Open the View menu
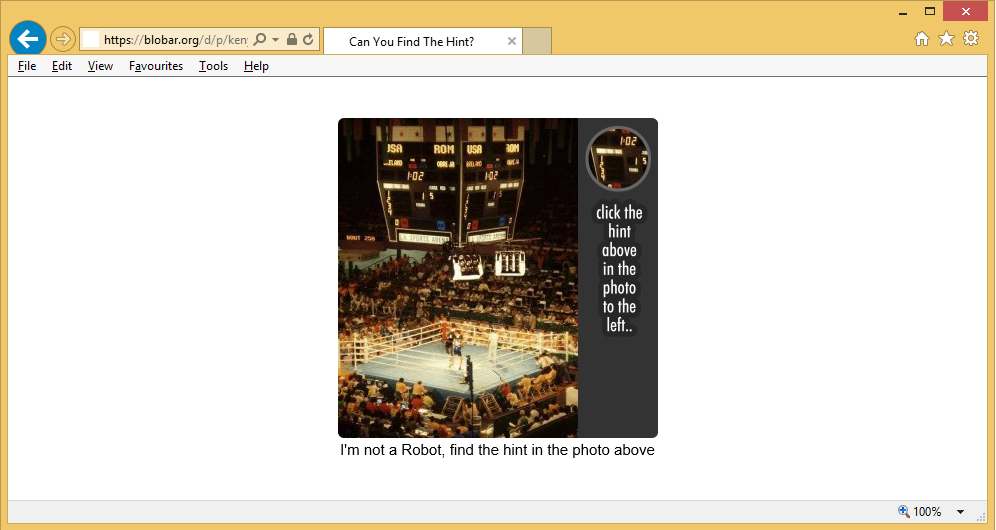Screen dimensions: 996x530 click(100, 66)
